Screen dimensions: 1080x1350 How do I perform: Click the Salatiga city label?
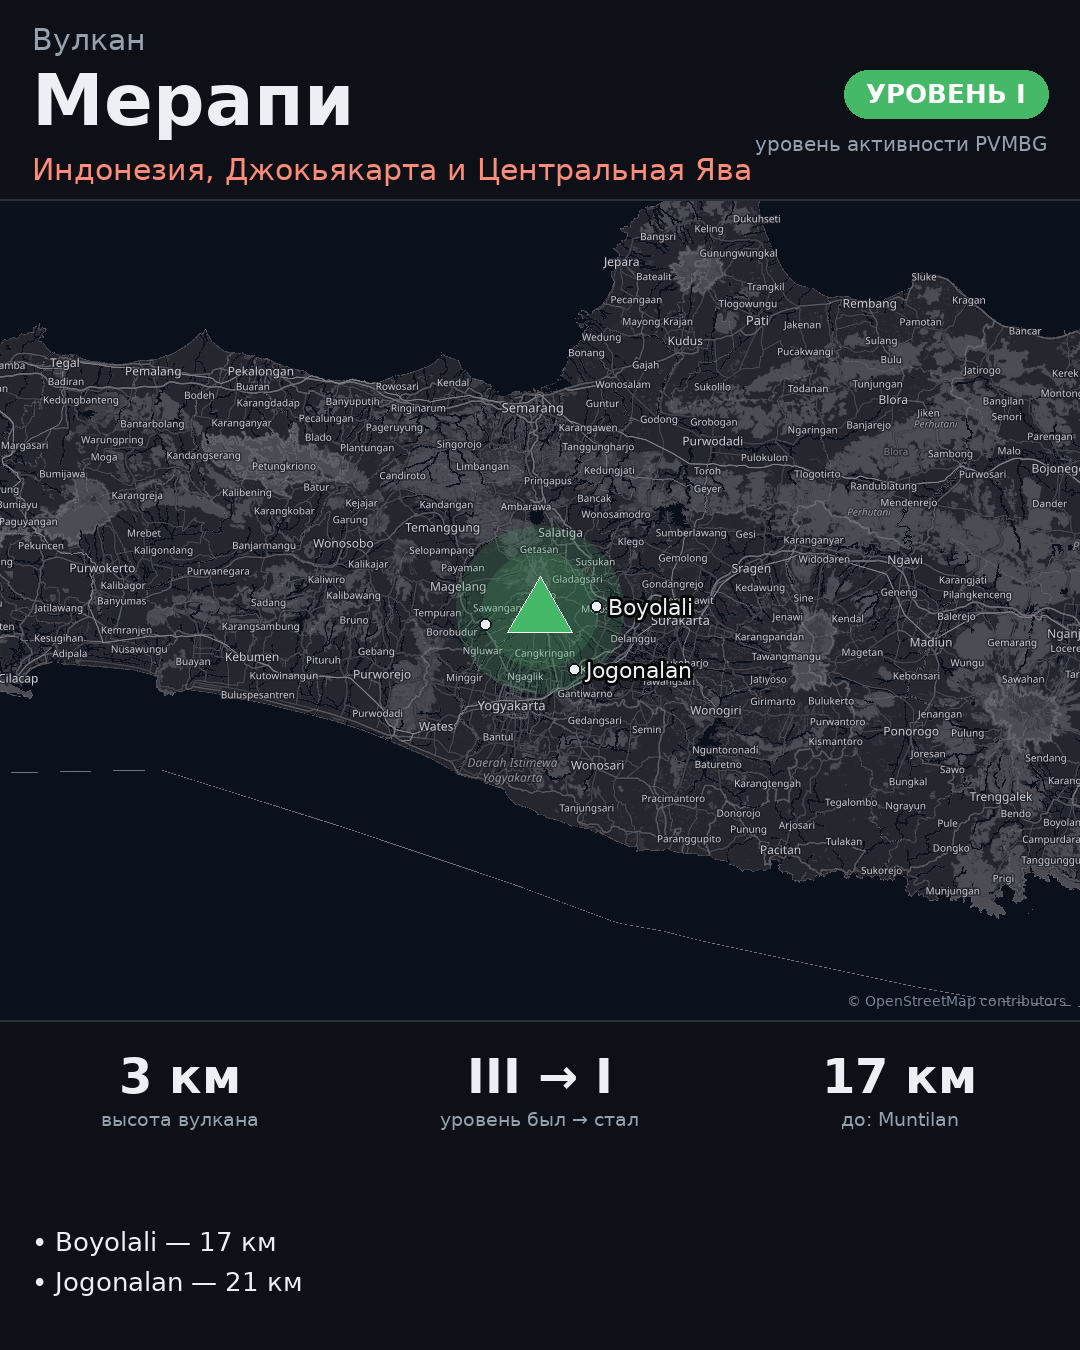560,533
